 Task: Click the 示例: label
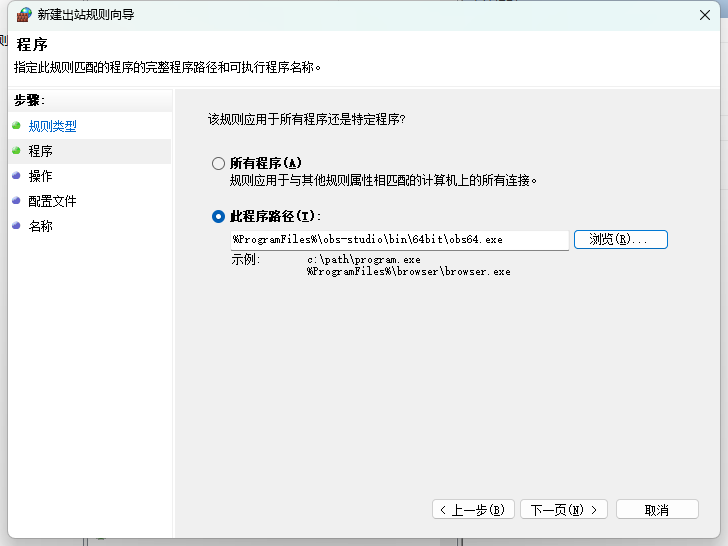point(246,260)
